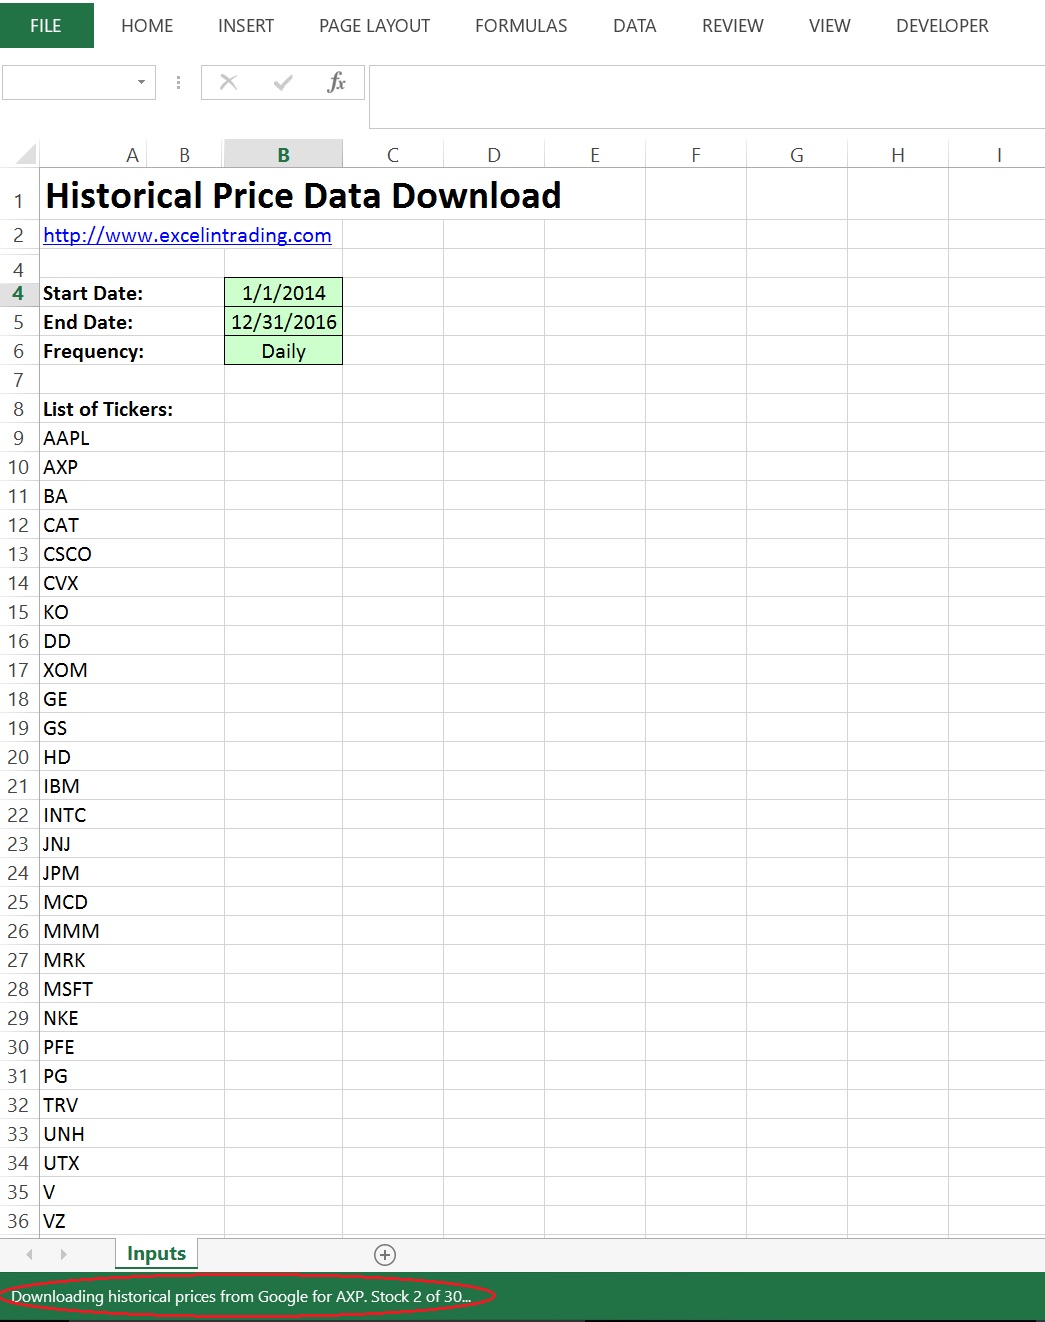Switch to the DATA ribbon tab
This screenshot has height=1322, width=1045.
(x=635, y=26)
